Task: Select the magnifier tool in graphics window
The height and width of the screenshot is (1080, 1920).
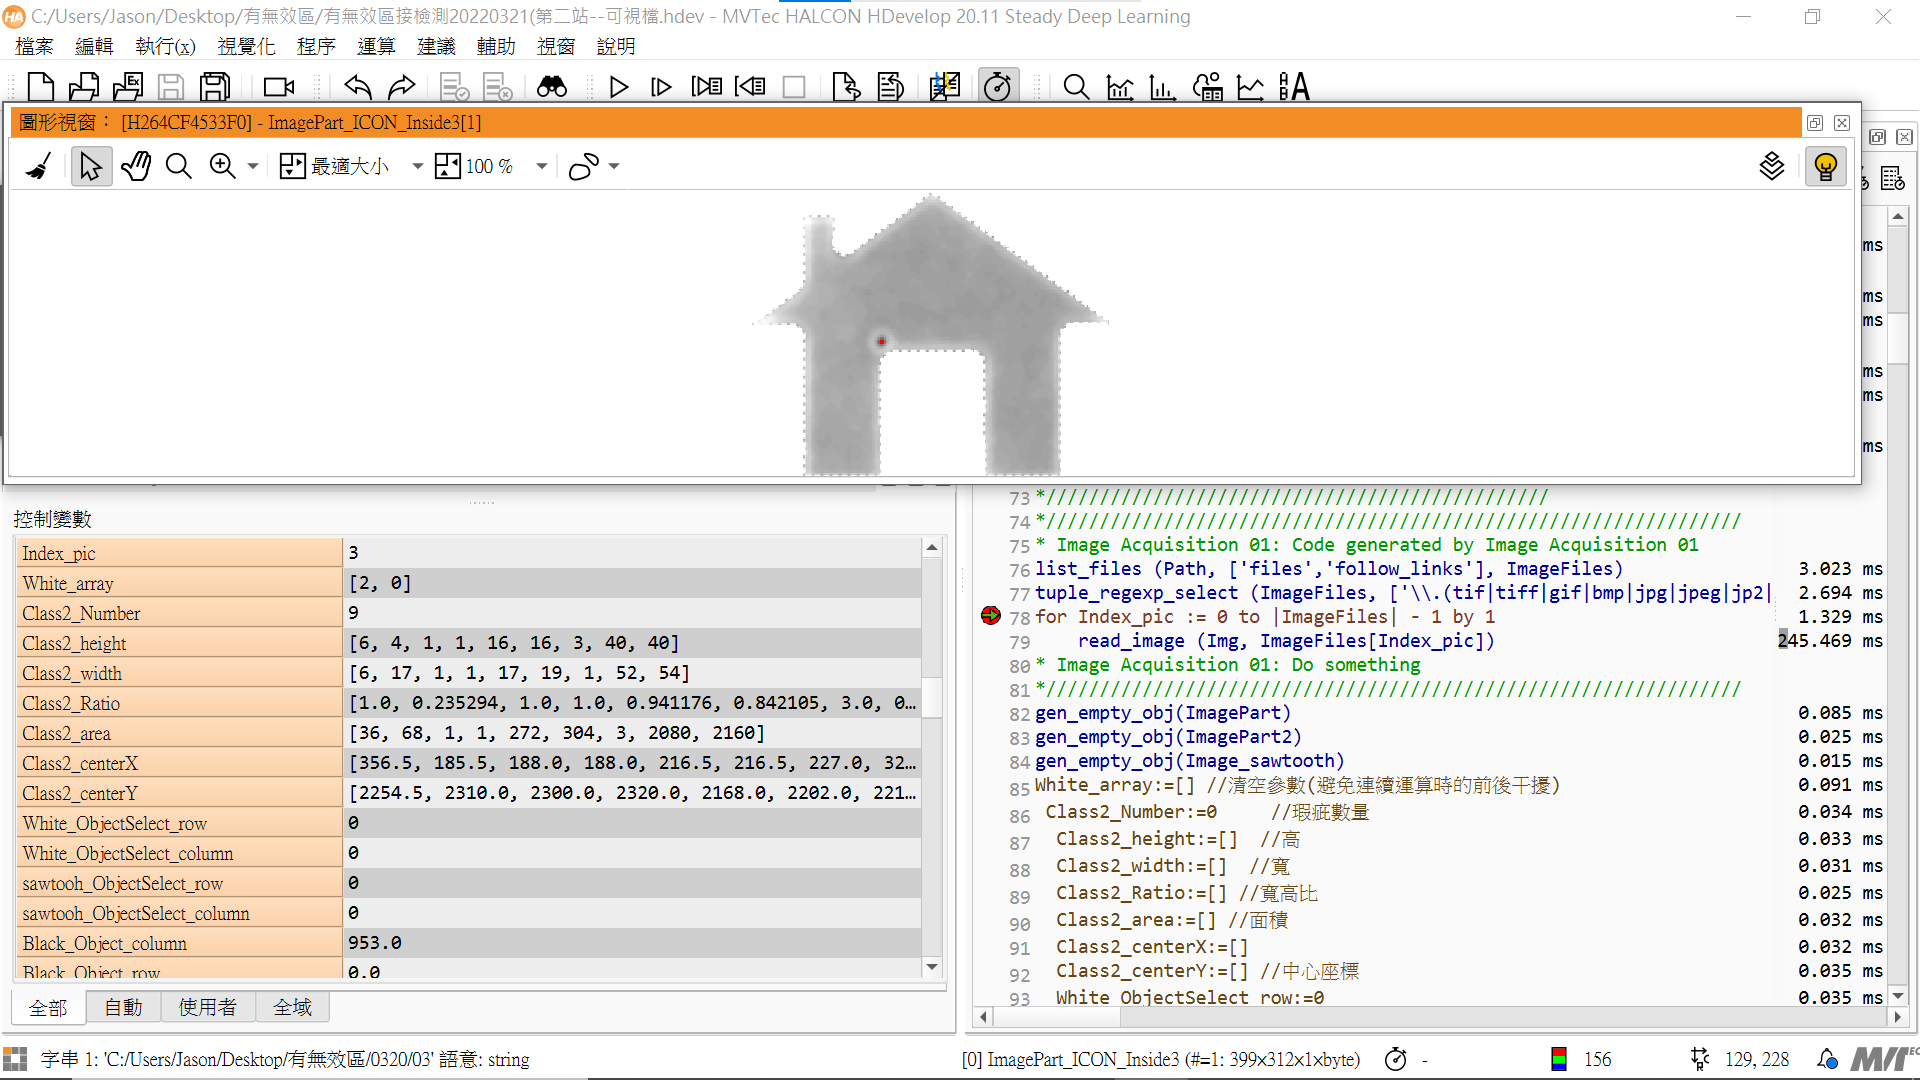Action: point(179,166)
